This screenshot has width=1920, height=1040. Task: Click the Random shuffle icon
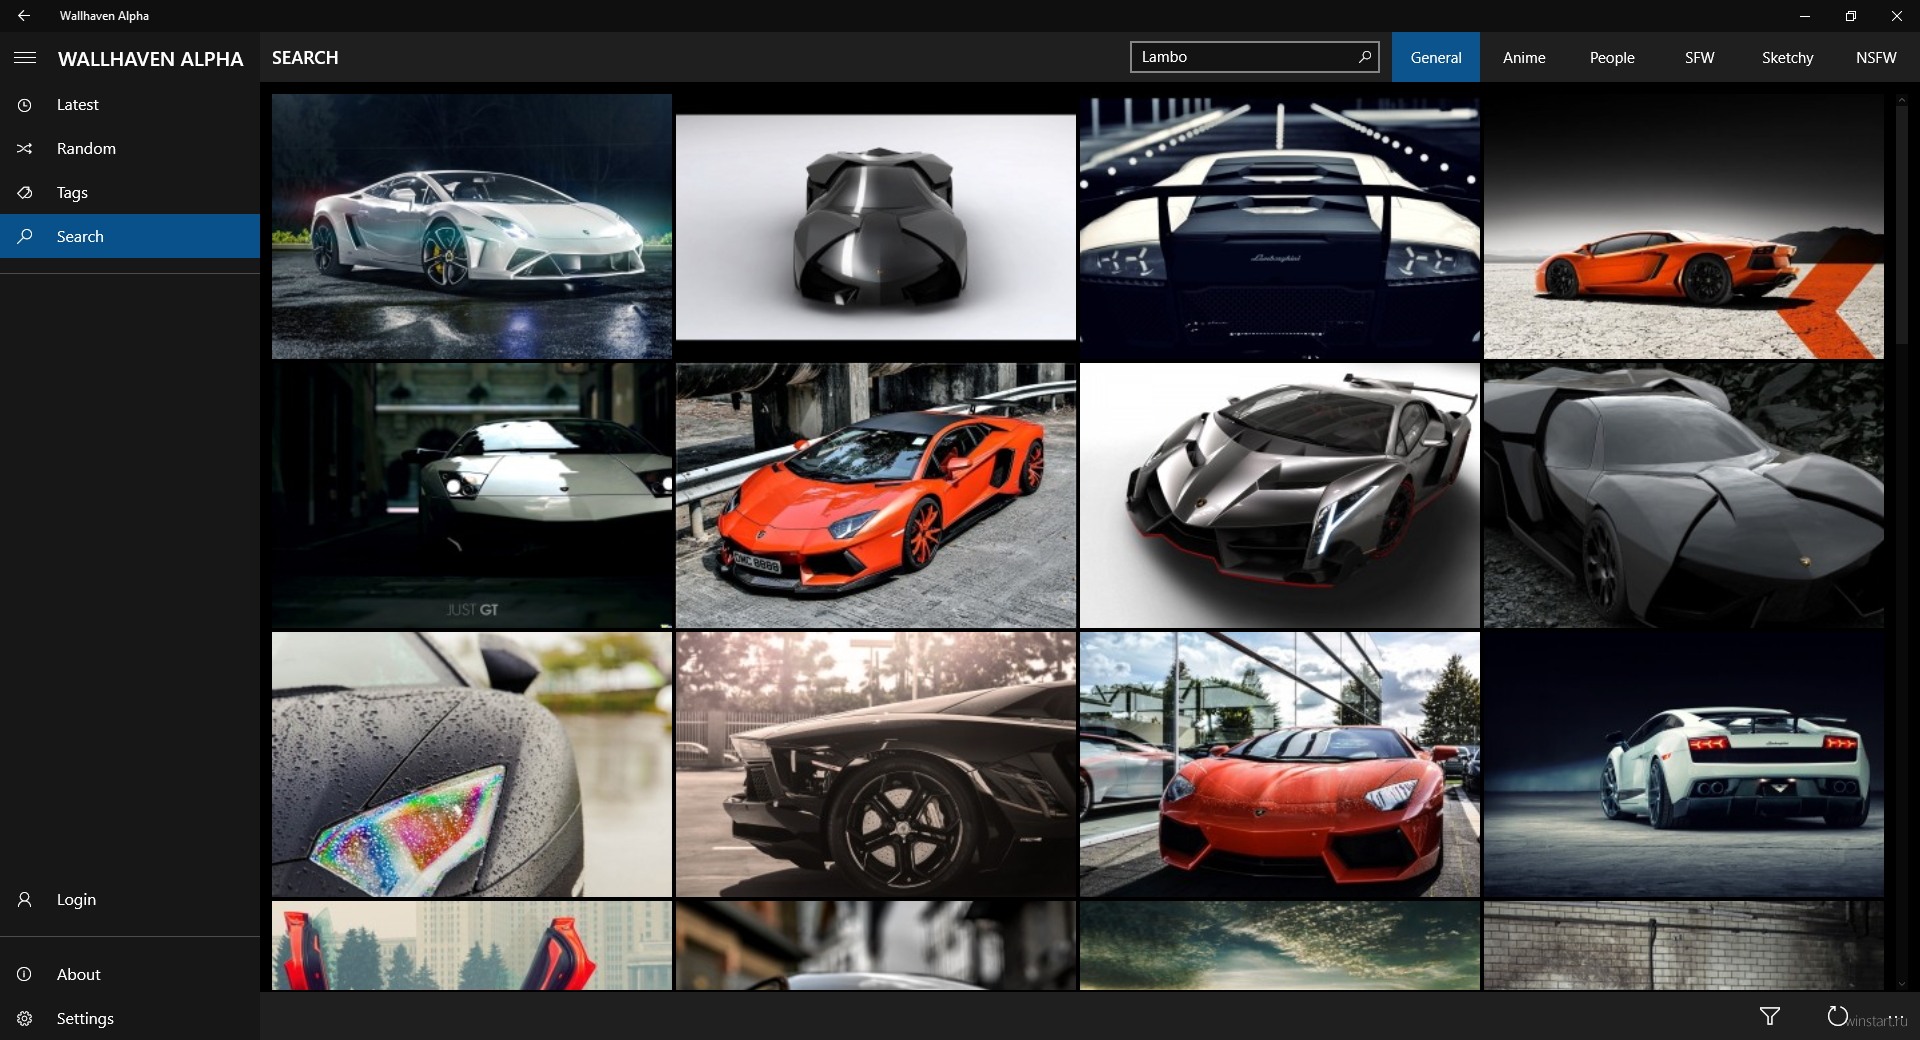click(25, 149)
